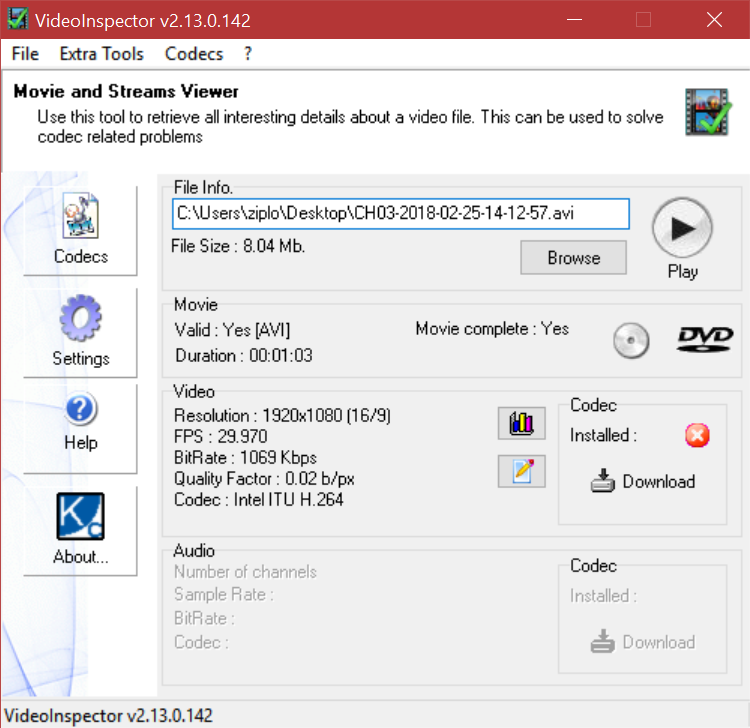Open the bitrate graph chart icon
This screenshot has width=750, height=728.
point(521,423)
